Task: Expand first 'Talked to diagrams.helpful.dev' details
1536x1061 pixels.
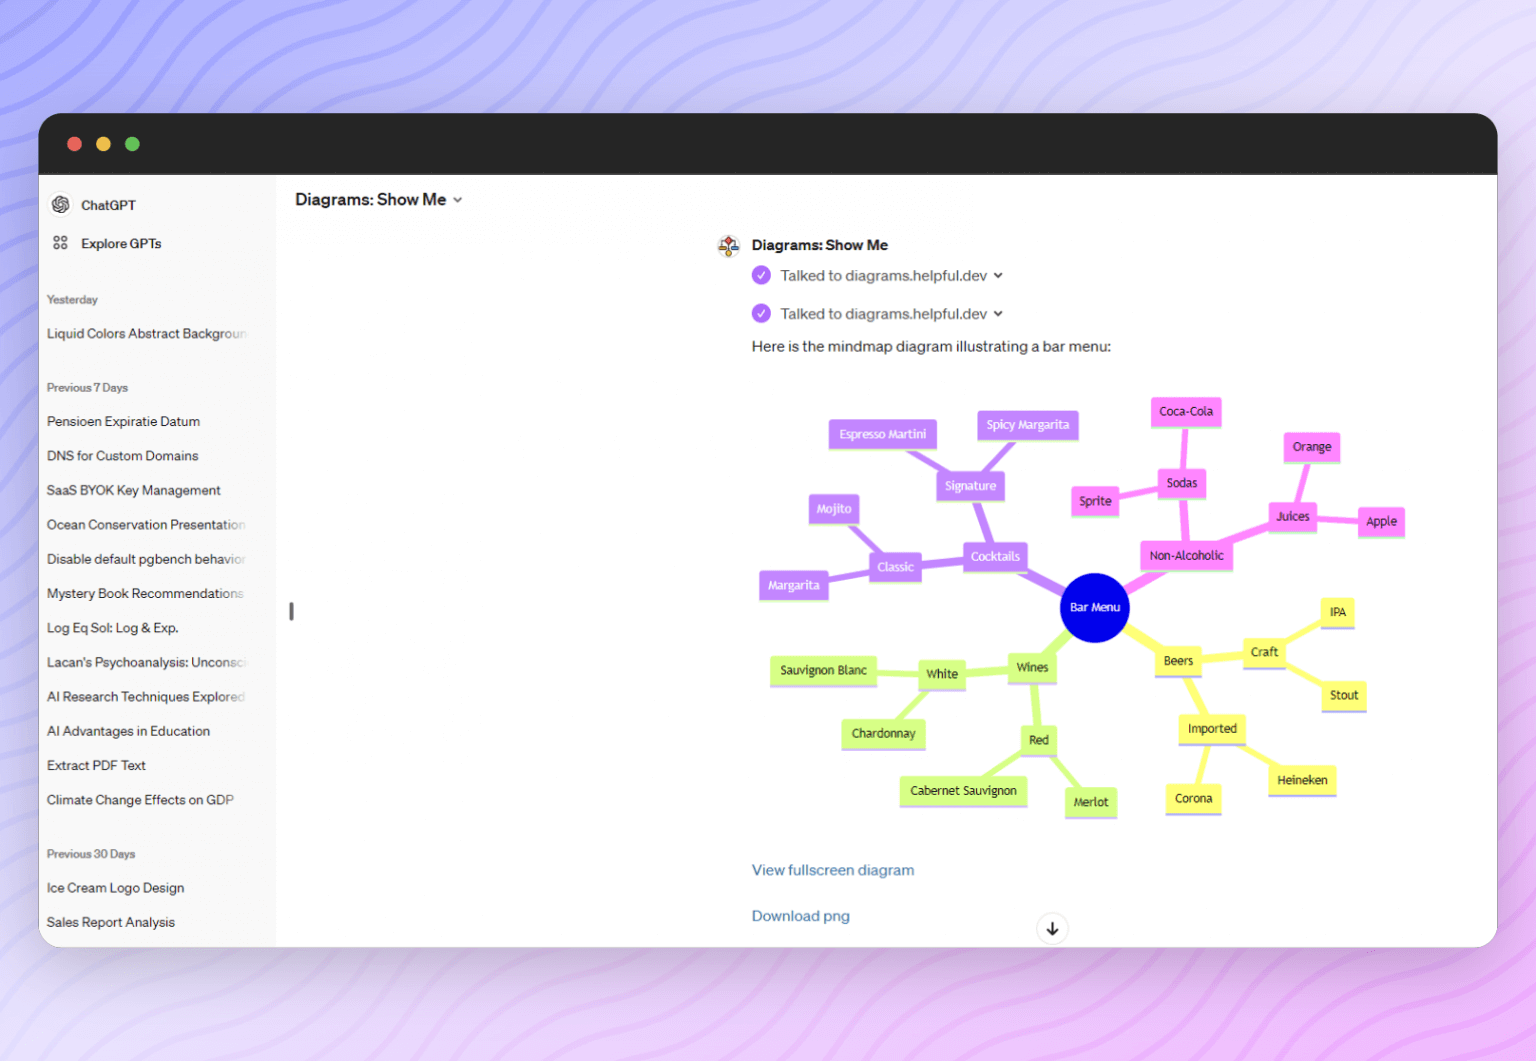Action: (998, 276)
